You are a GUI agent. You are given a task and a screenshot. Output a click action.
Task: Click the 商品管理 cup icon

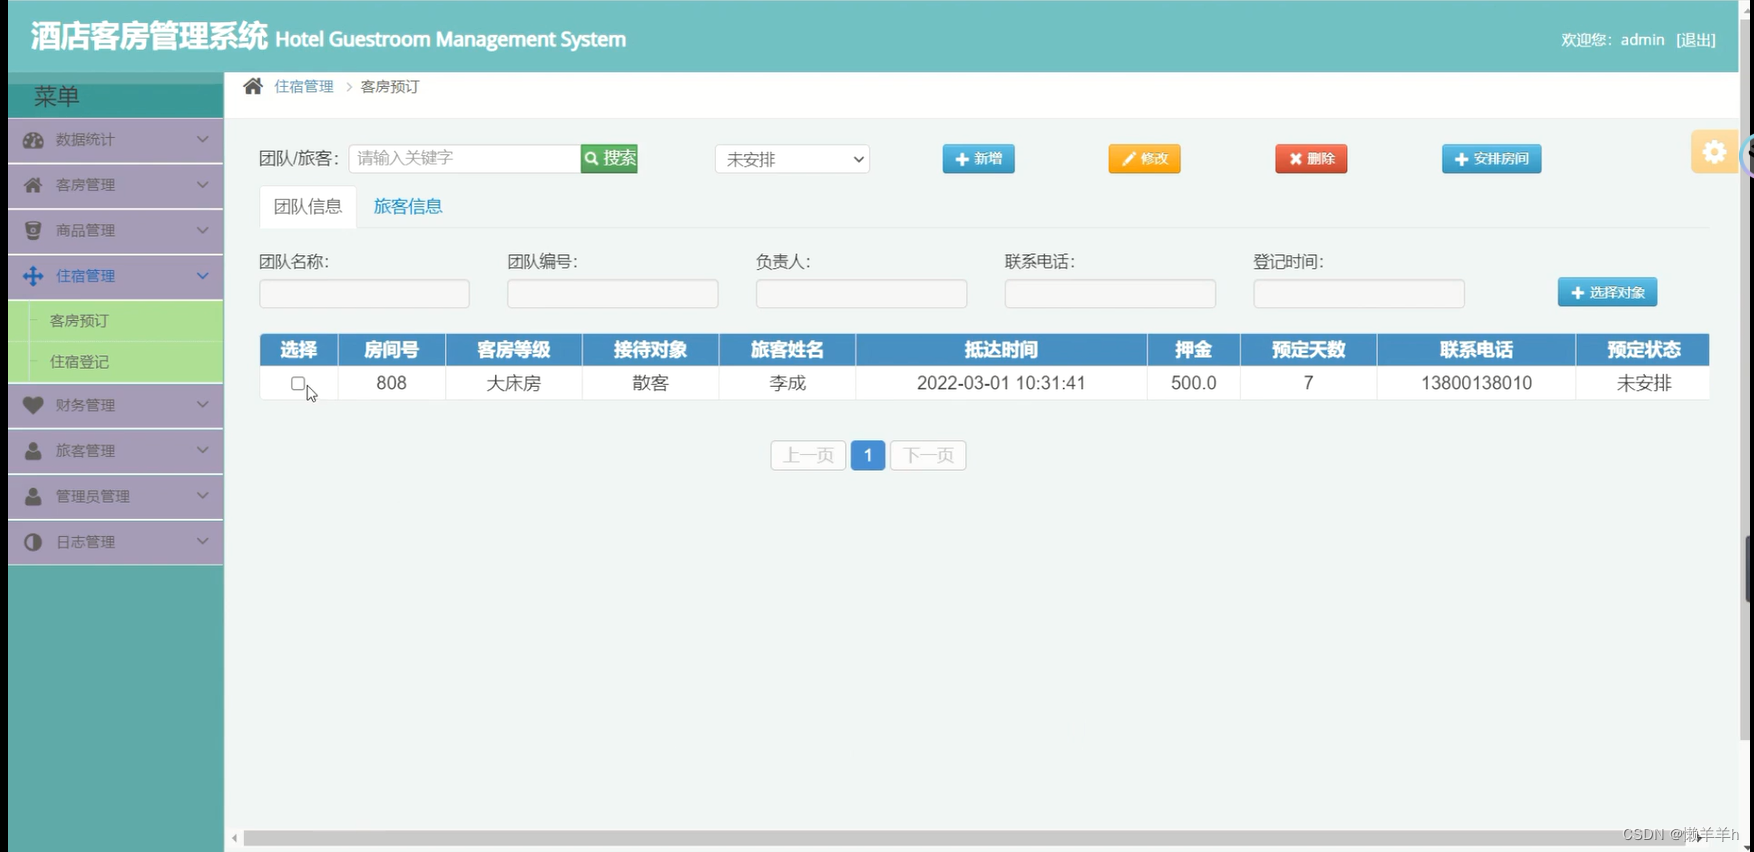pos(33,230)
